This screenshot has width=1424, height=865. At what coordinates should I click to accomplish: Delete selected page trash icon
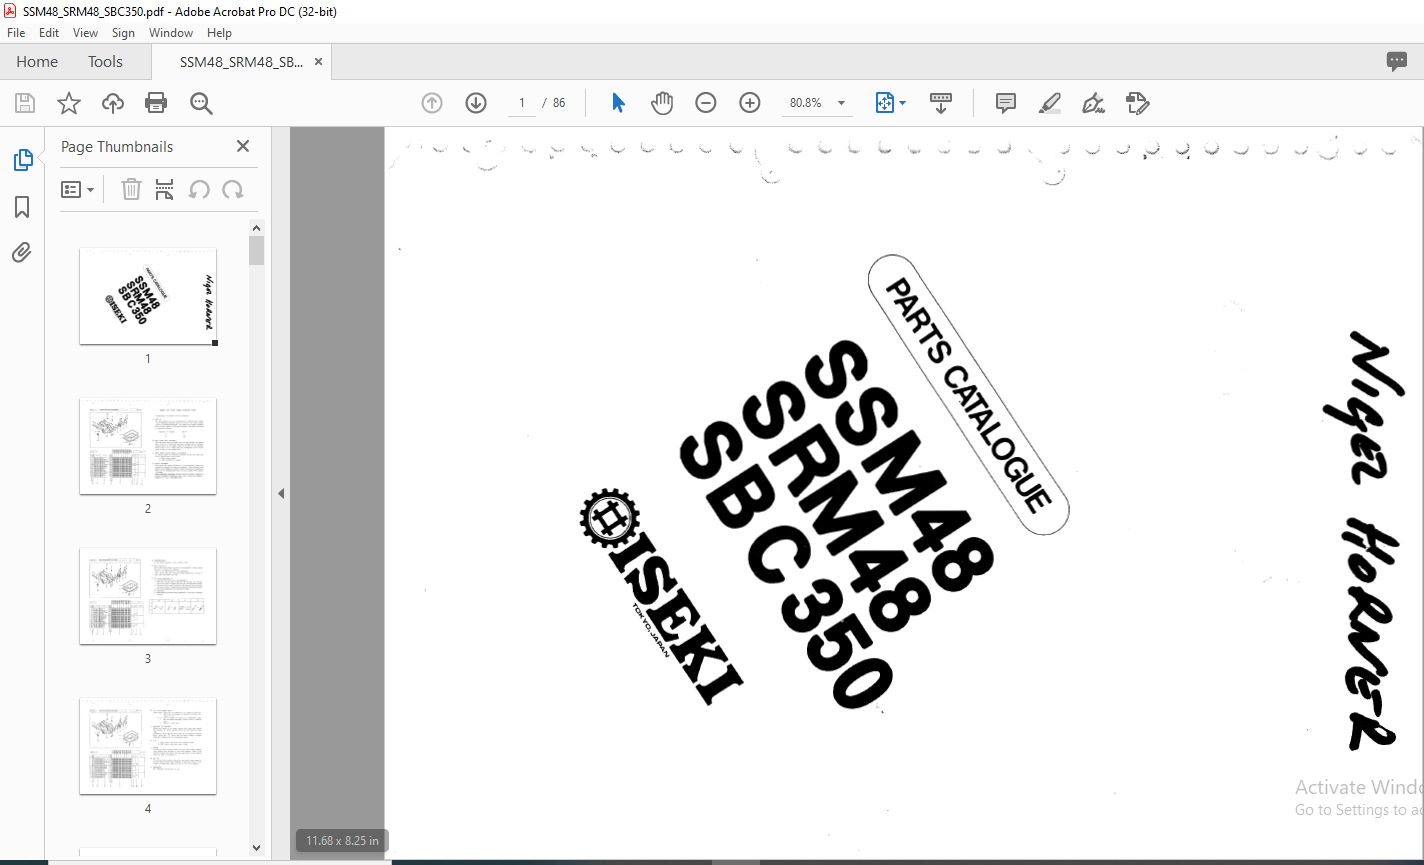[131, 189]
